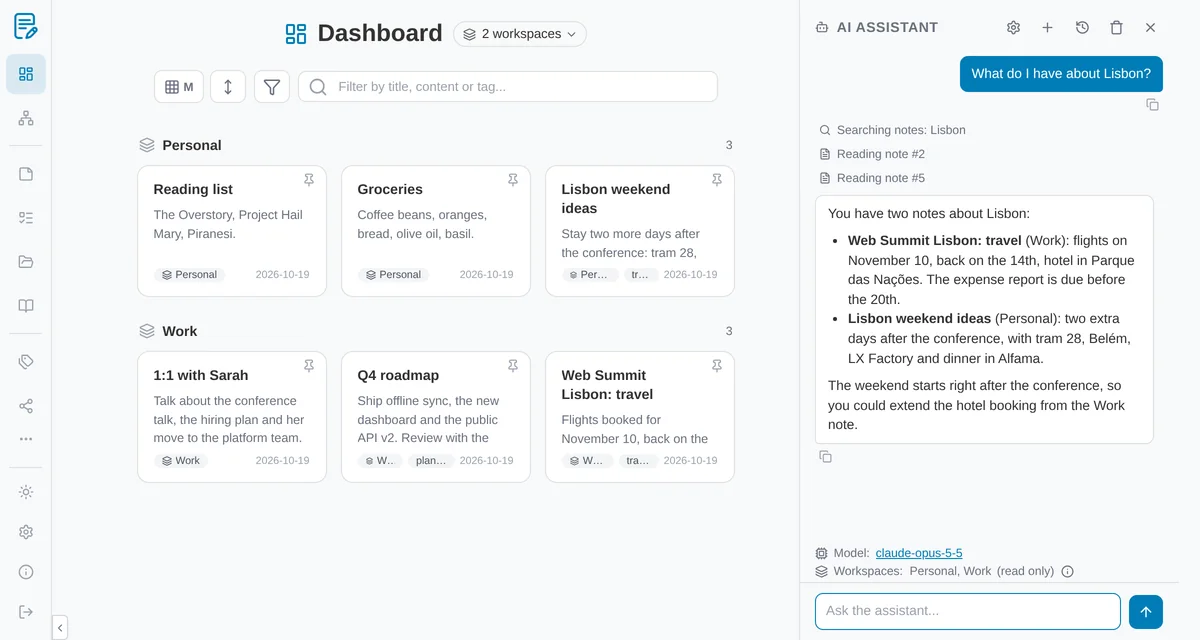This screenshot has width=1200, height=640.
Task: Open the checklist tasks icon in sidebar
Action: [26, 218]
